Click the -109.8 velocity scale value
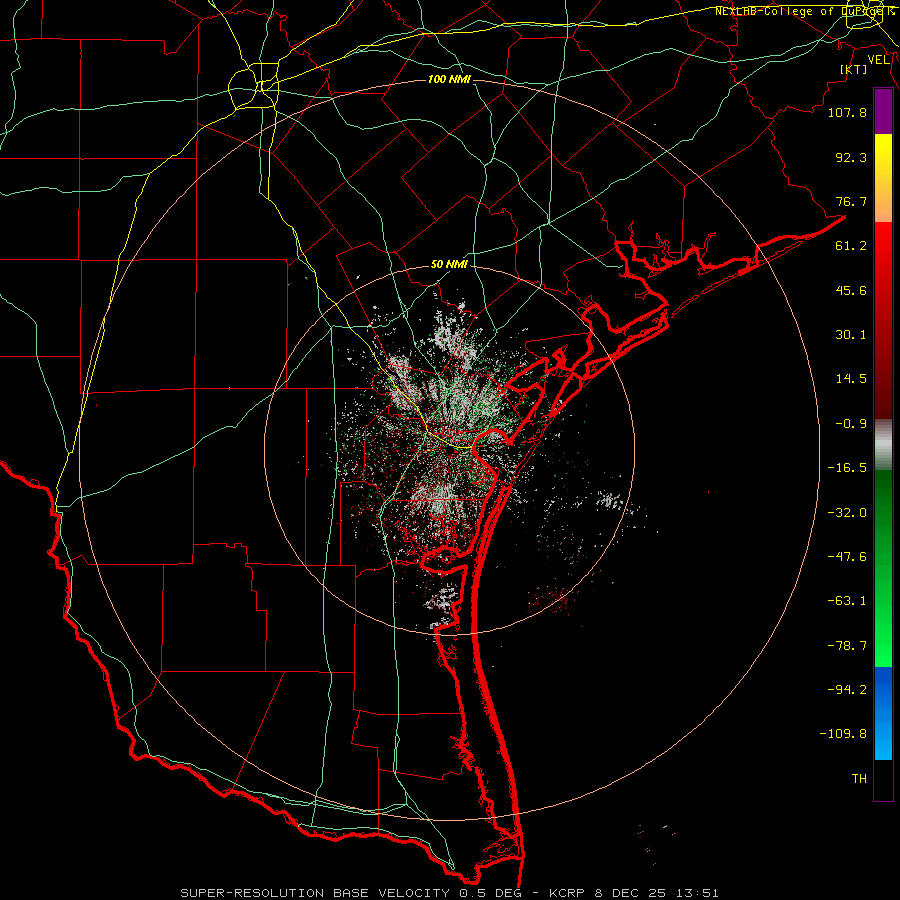The width and height of the screenshot is (900, 900). coord(843,734)
